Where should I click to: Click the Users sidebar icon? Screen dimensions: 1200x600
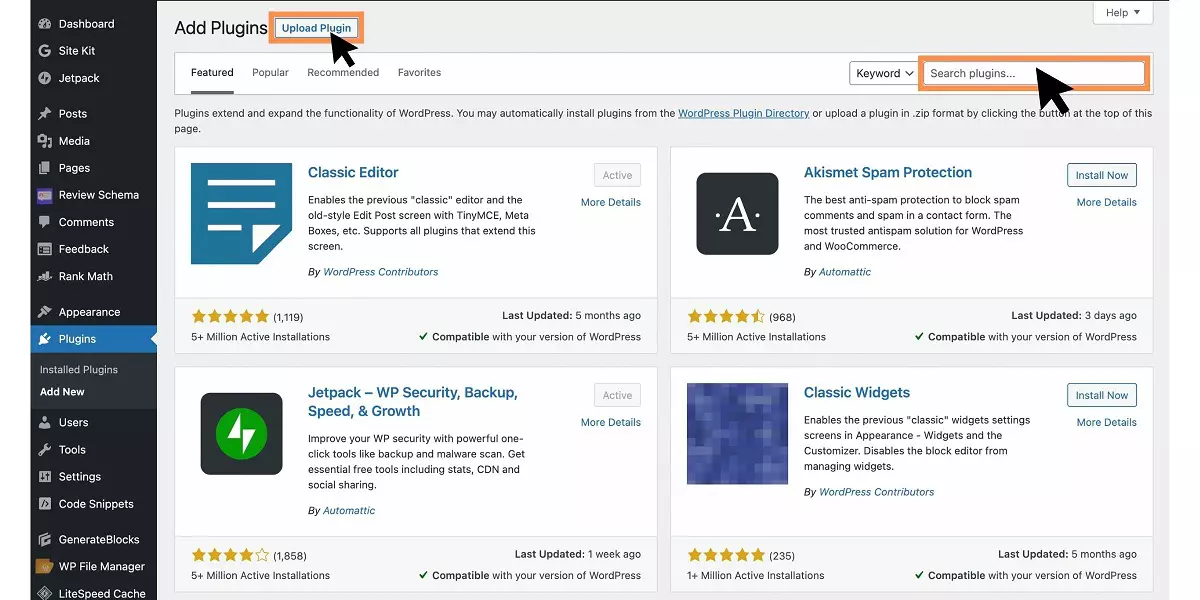point(44,423)
